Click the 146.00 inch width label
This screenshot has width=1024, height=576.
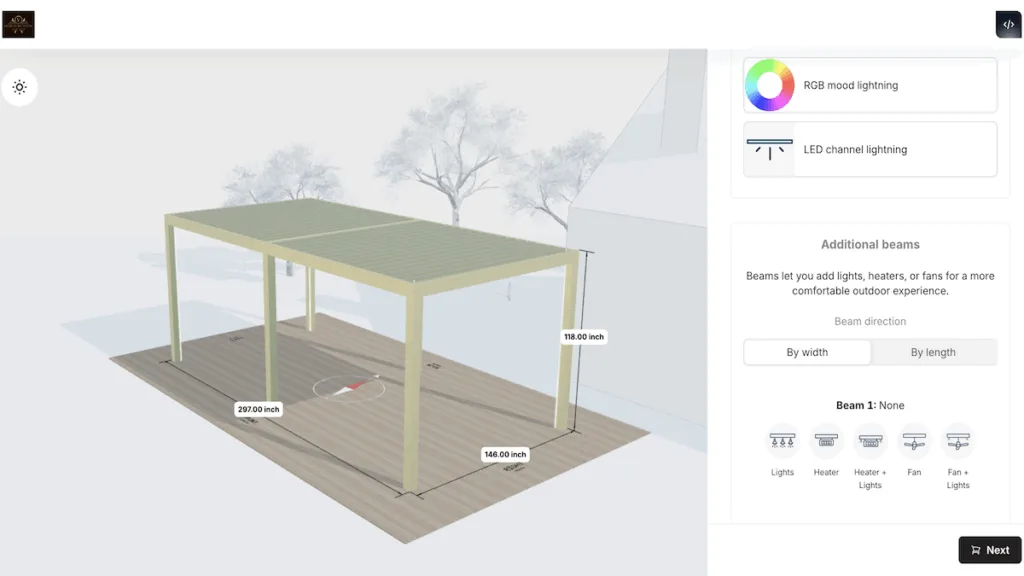click(x=505, y=454)
